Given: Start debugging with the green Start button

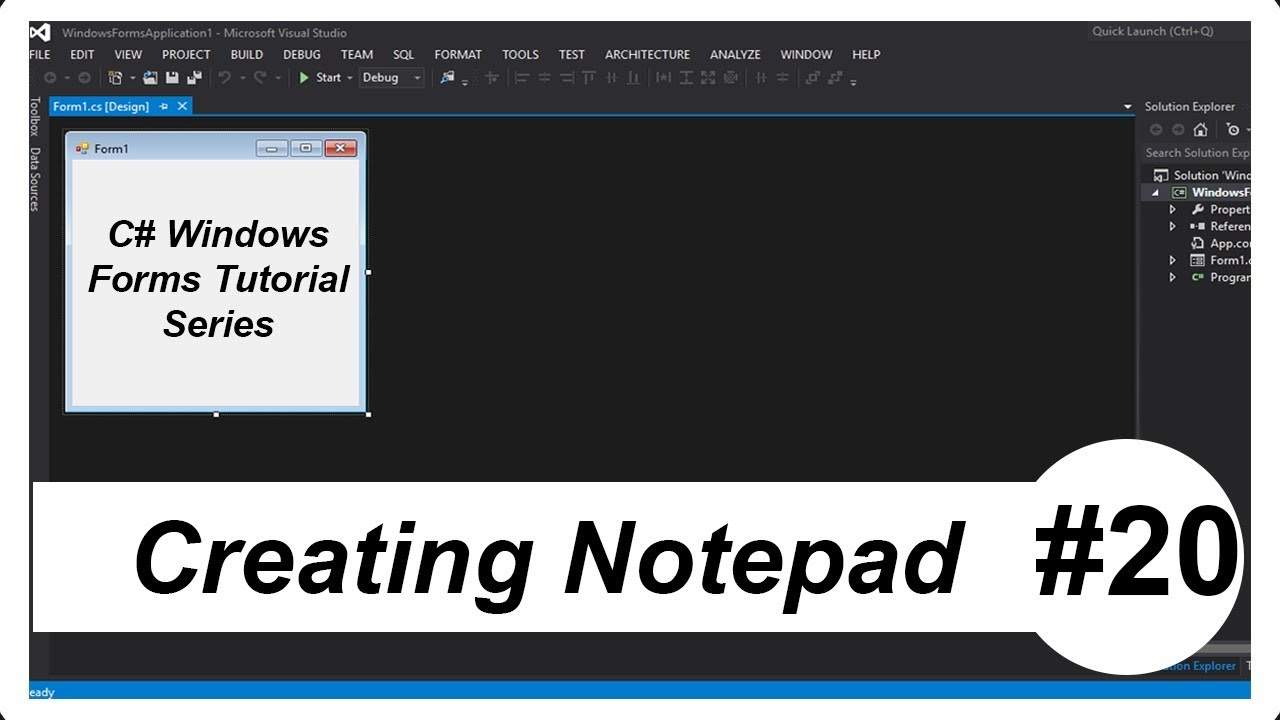Looking at the screenshot, I should [x=320, y=77].
